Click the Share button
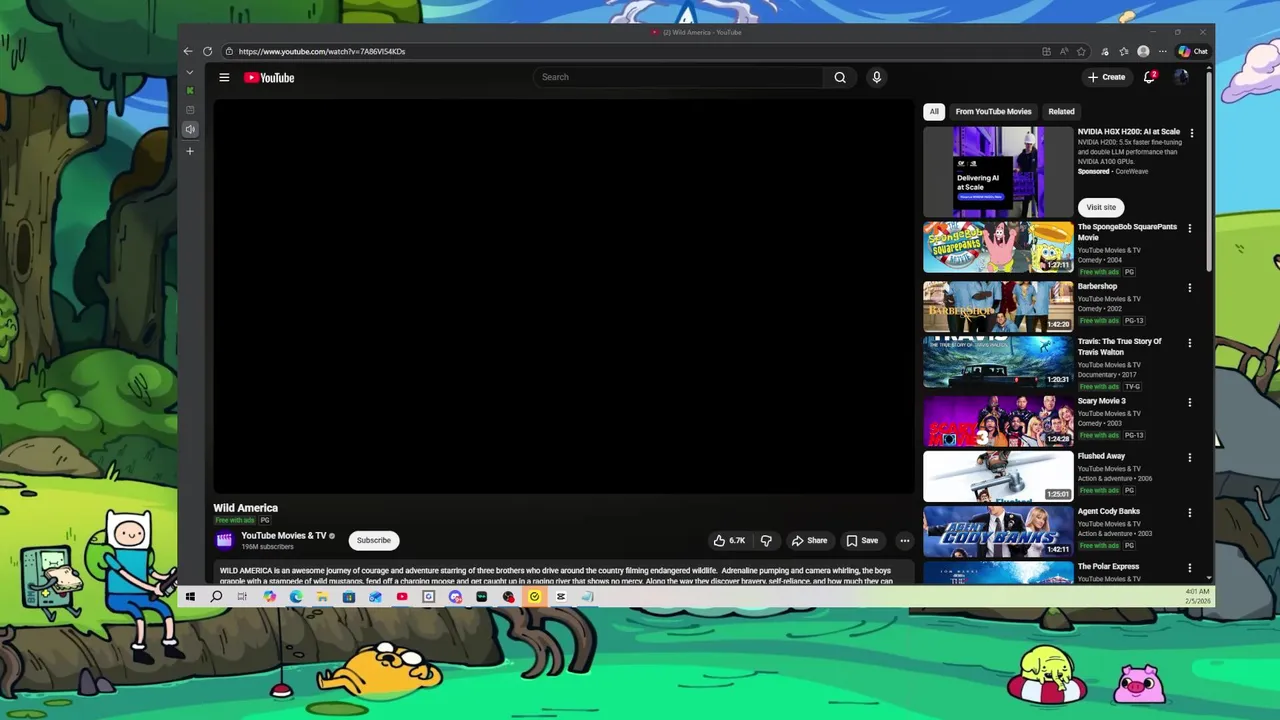 809,540
